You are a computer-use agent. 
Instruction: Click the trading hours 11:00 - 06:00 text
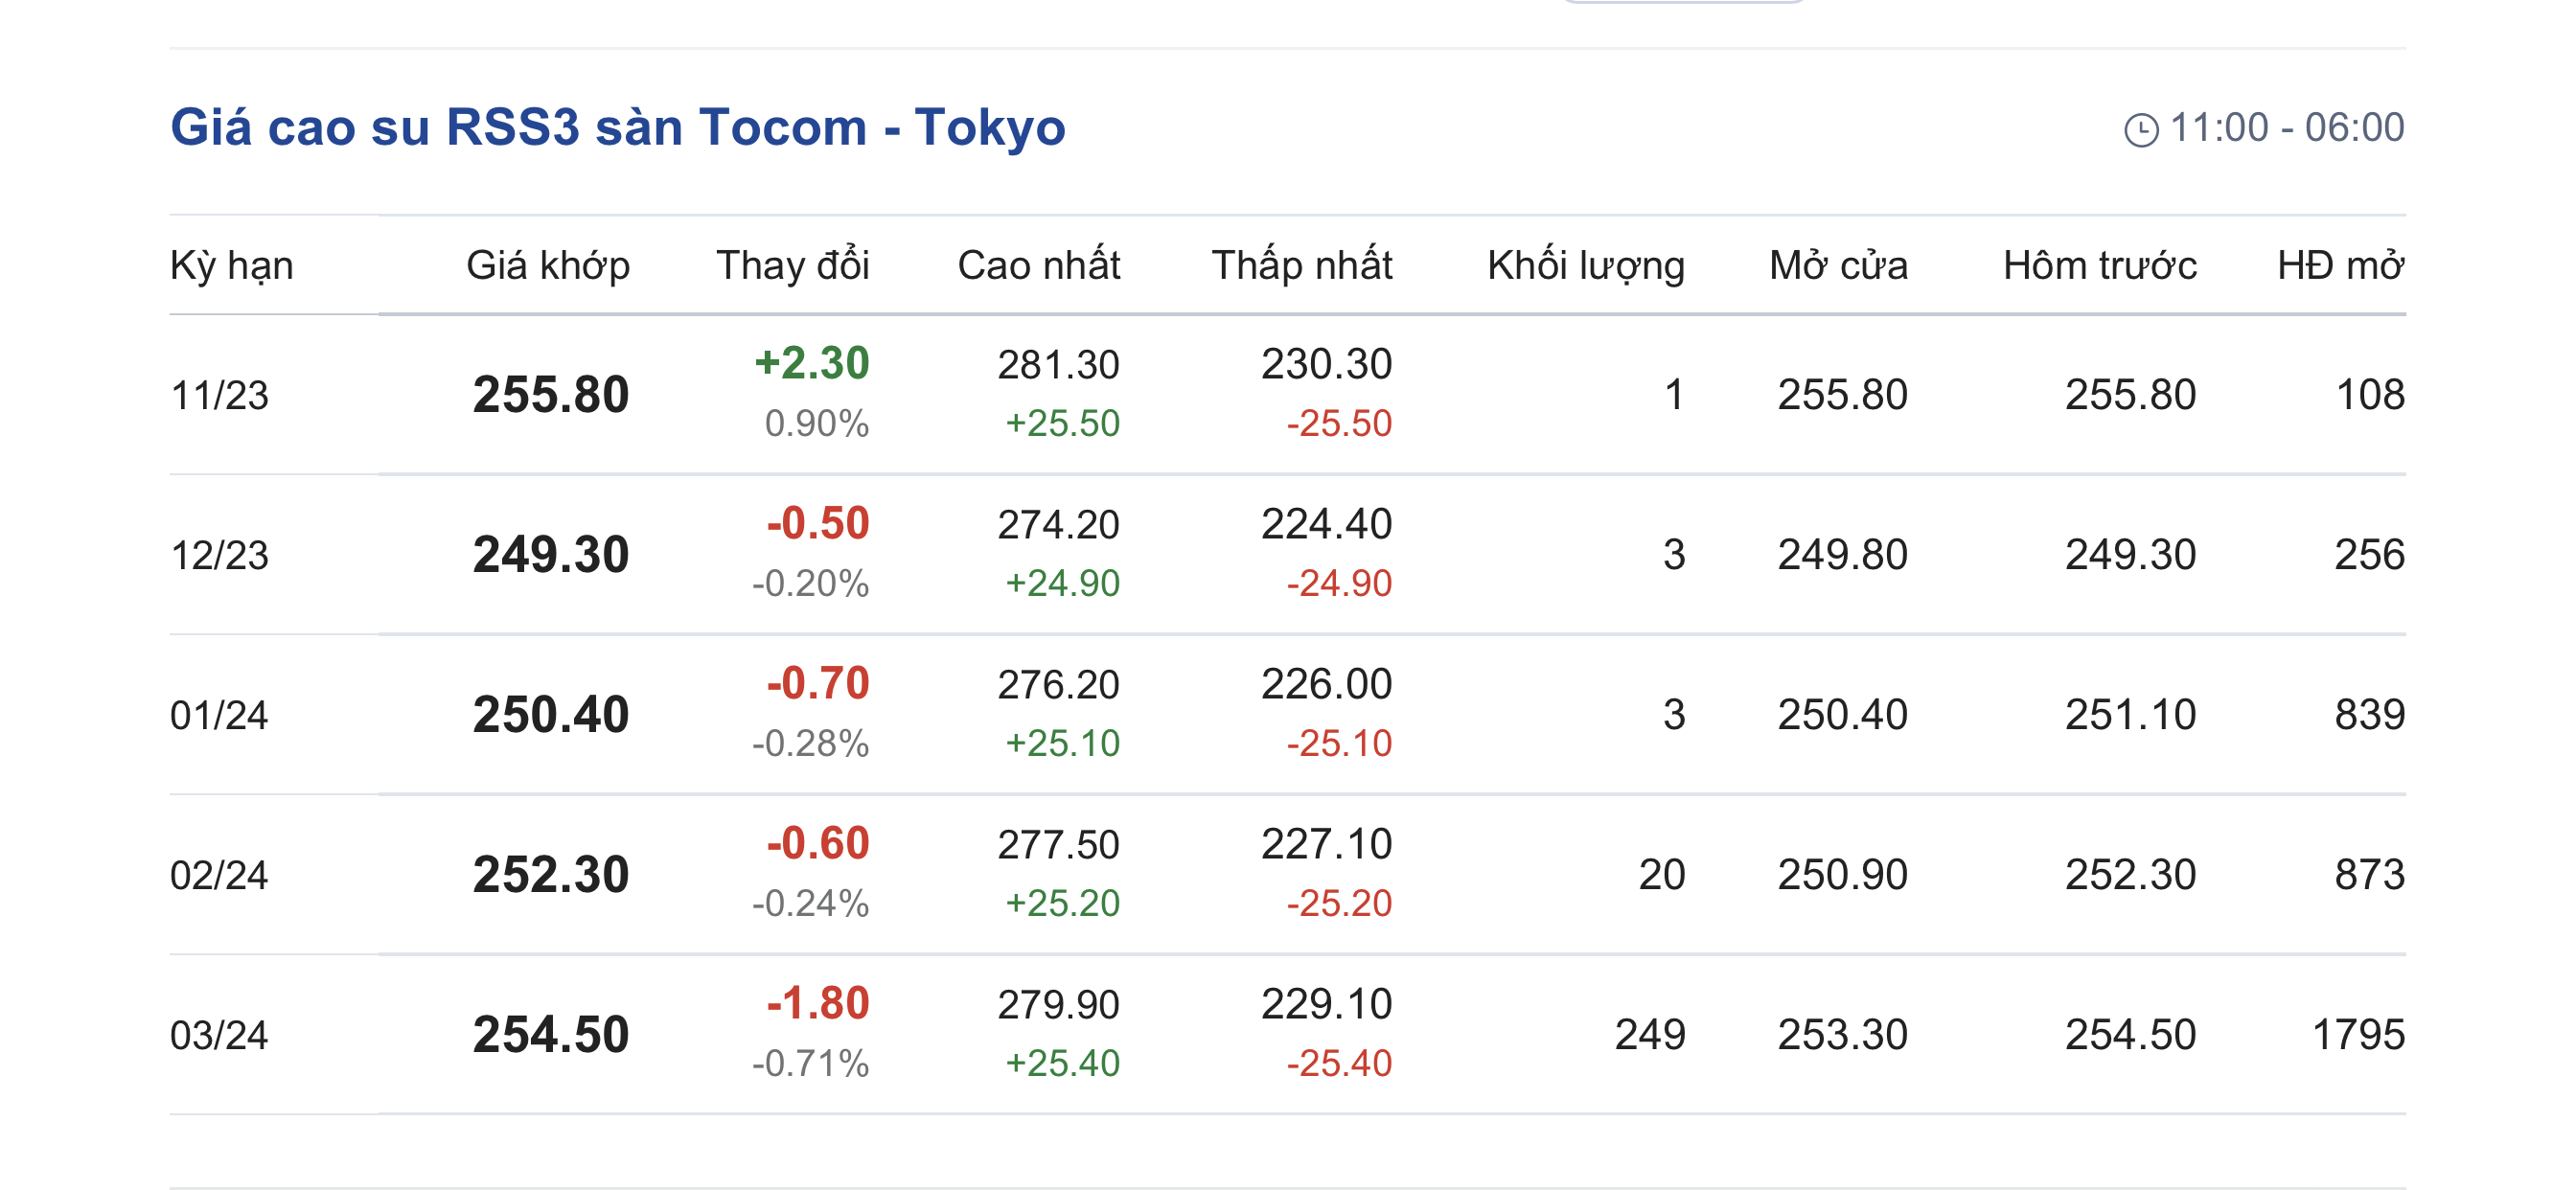coord(2287,128)
